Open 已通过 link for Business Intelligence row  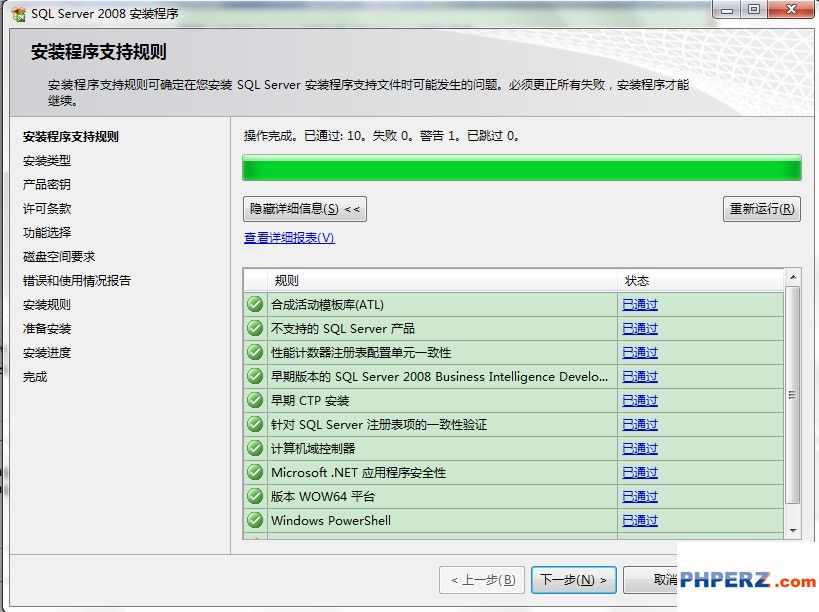(640, 376)
